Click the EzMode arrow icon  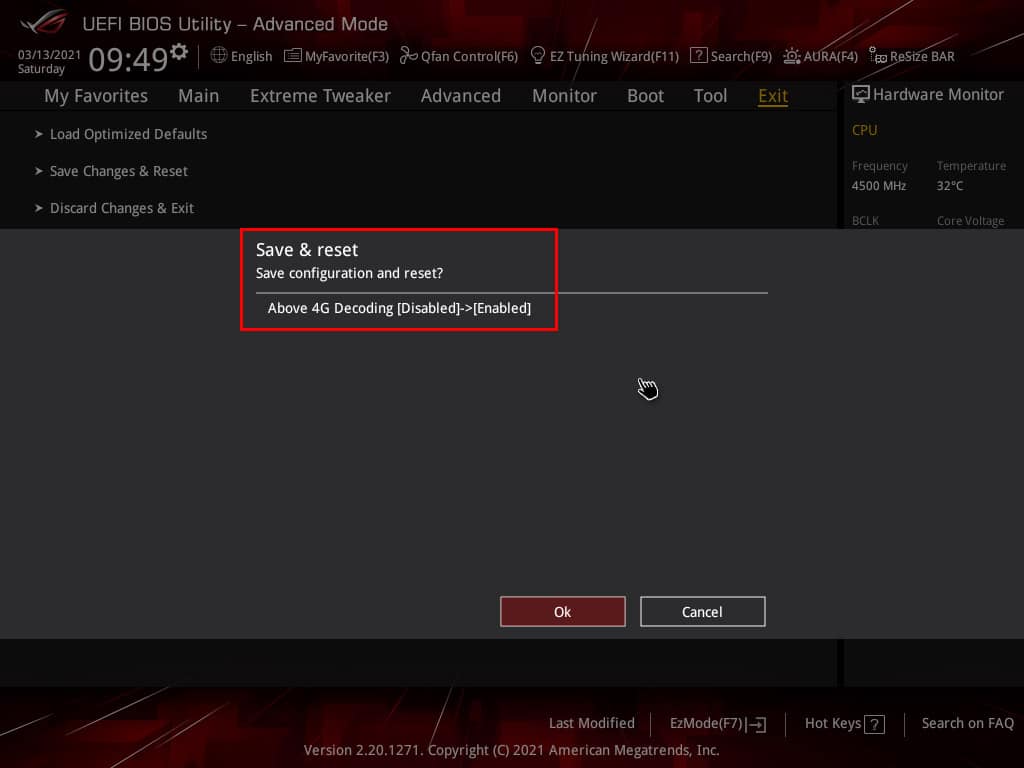click(x=756, y=724)
